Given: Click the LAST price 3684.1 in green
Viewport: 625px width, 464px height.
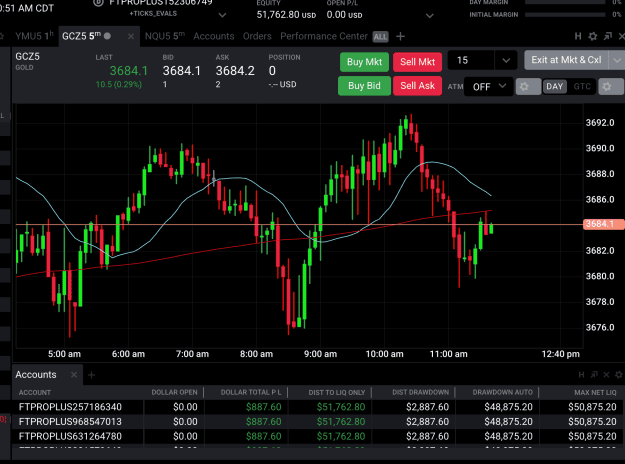Looking at the screenshot, I should (x=128, y=71).
